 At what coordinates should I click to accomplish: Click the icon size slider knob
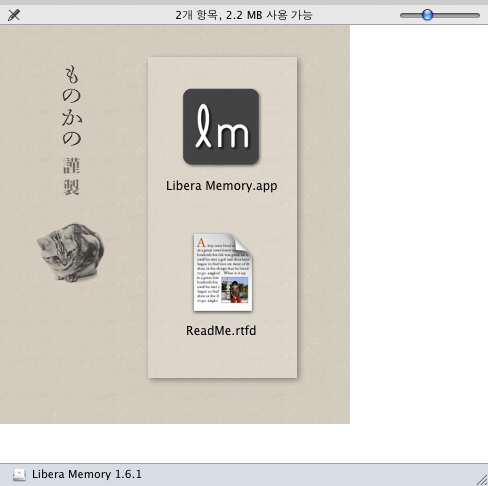coord(427,15)
